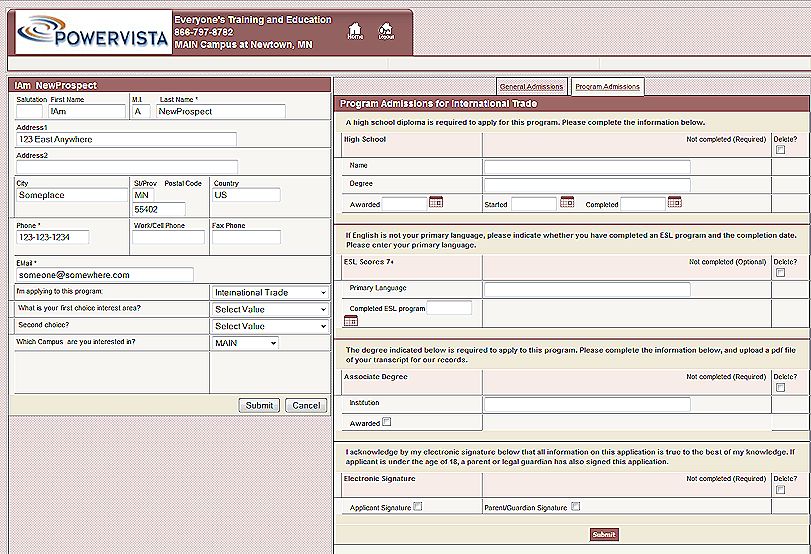Screen dimensions: 811x554
Task: Click the Completed ESL program date field
Action: (449, 308)
